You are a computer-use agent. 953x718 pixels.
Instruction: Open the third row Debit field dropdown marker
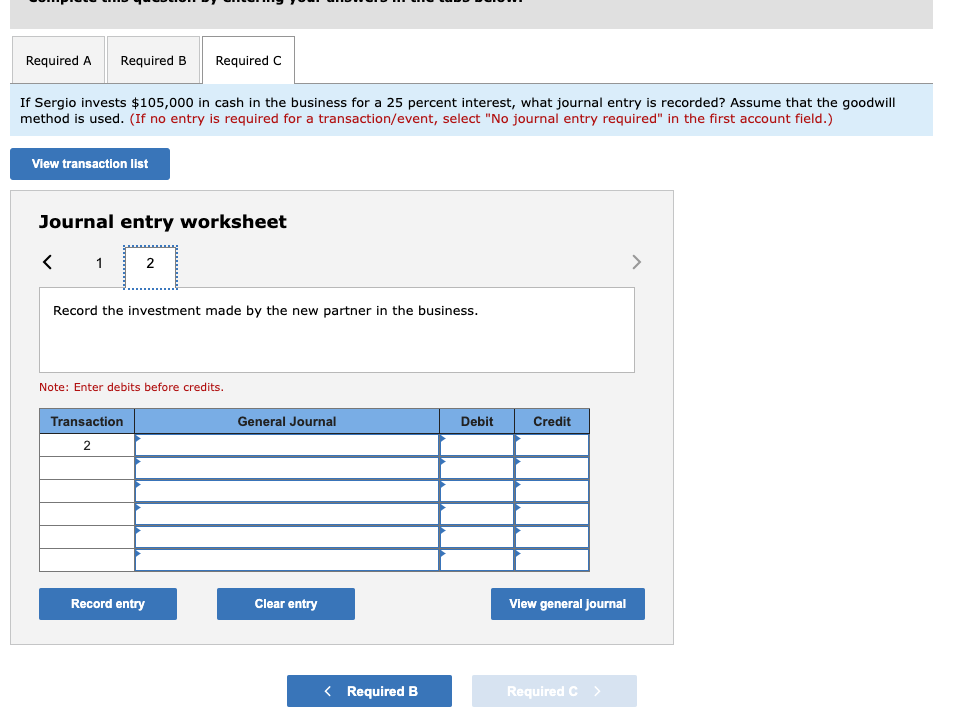443,489
